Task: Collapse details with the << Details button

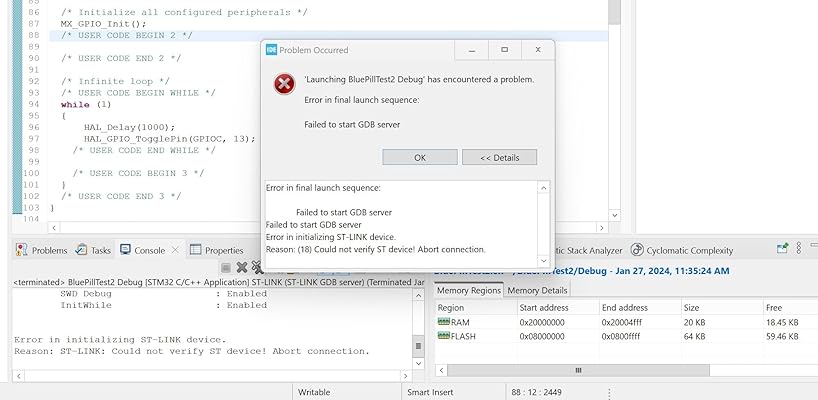Action: point(499,157)
